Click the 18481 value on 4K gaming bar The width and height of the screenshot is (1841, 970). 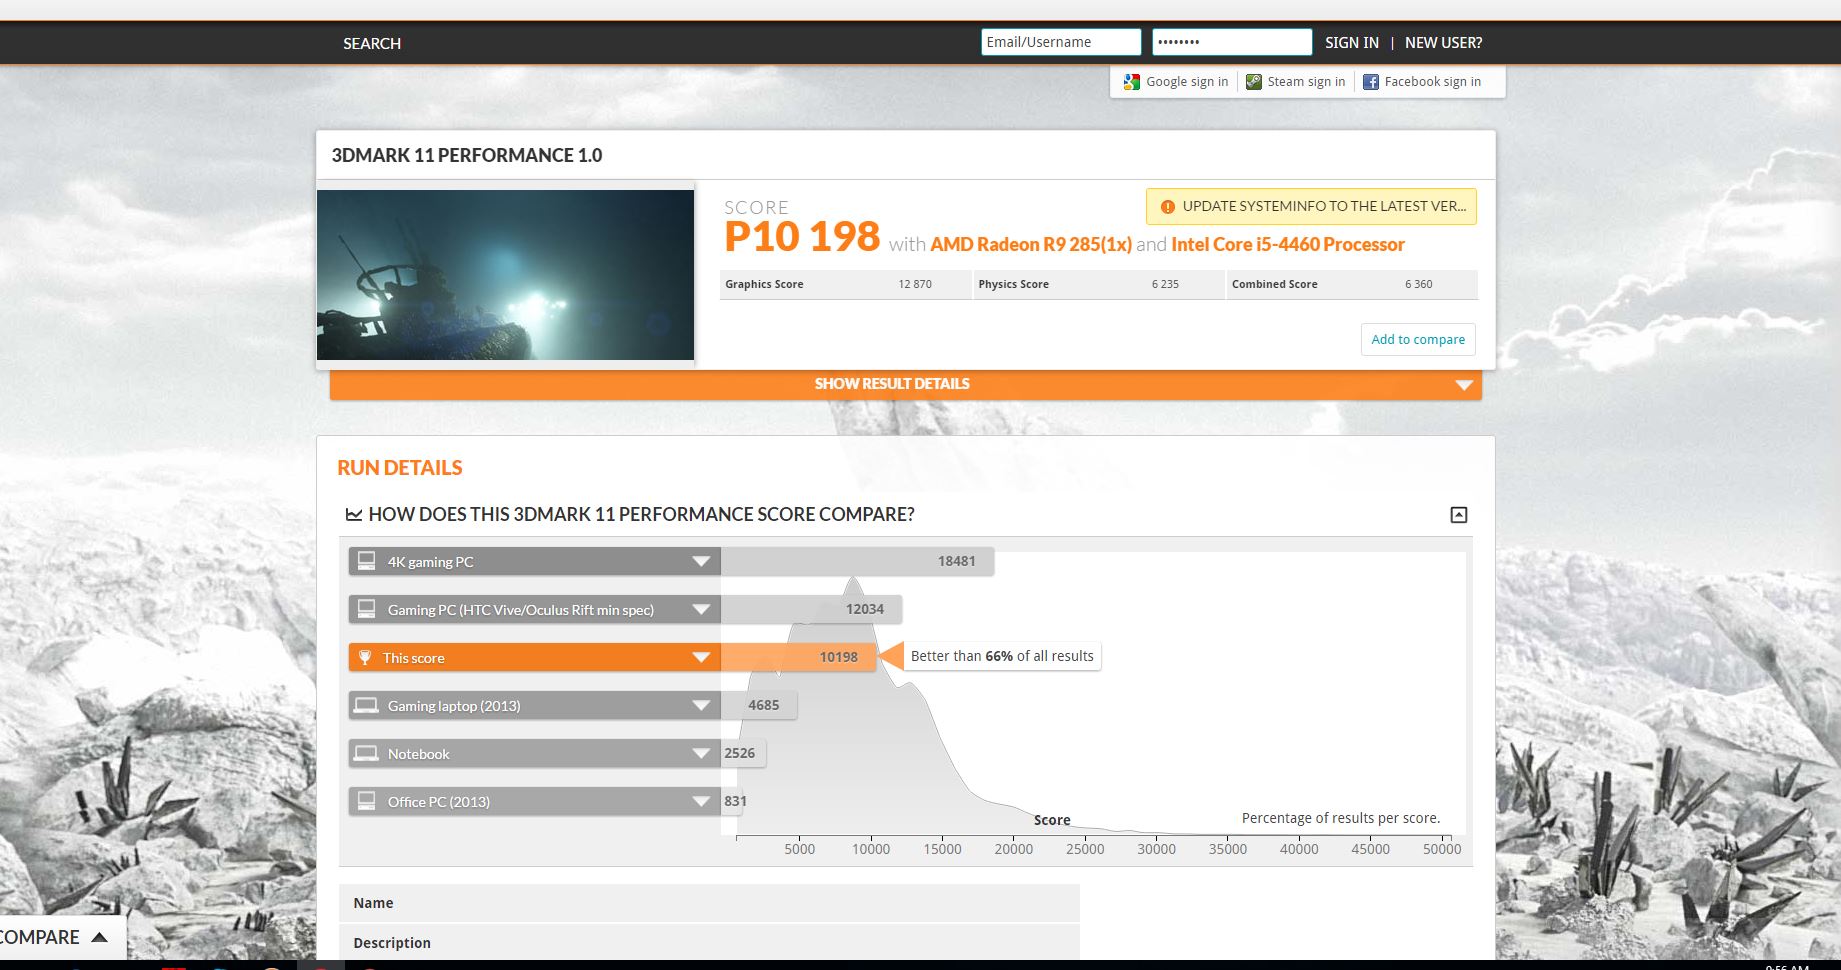(957, 562)
